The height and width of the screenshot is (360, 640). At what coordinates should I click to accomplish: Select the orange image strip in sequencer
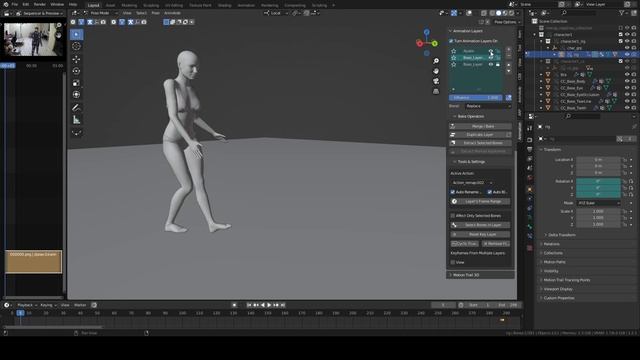pyautogui.click(x=33, y=262)
